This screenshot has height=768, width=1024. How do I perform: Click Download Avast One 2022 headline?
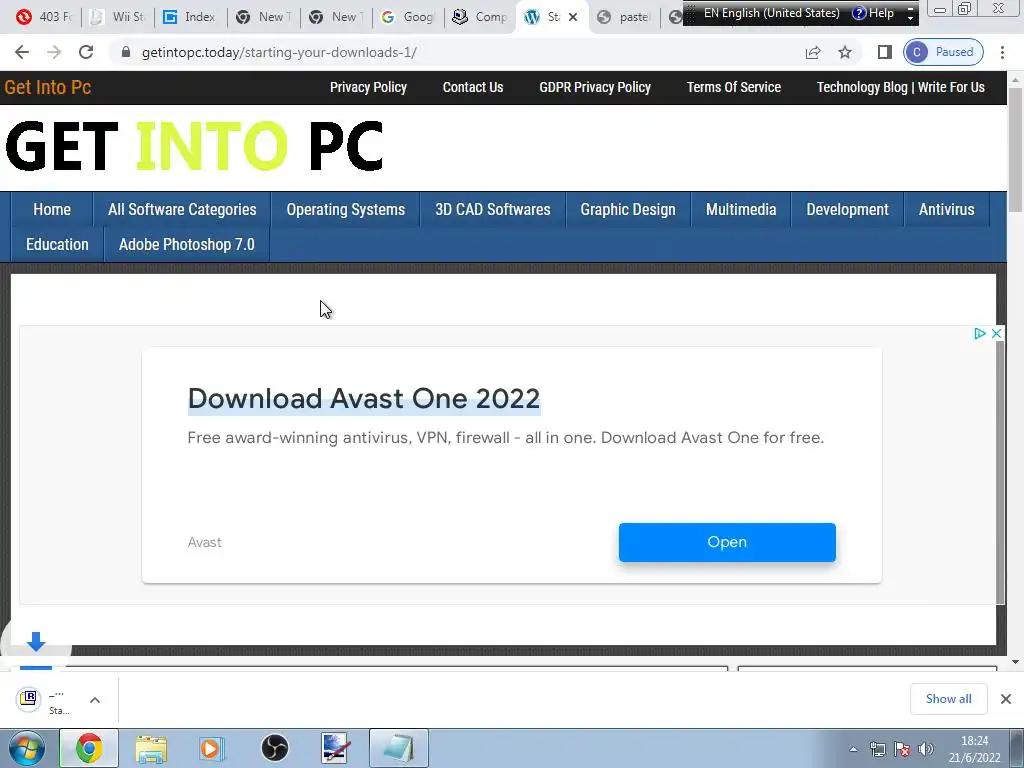(x=364, y=398)
